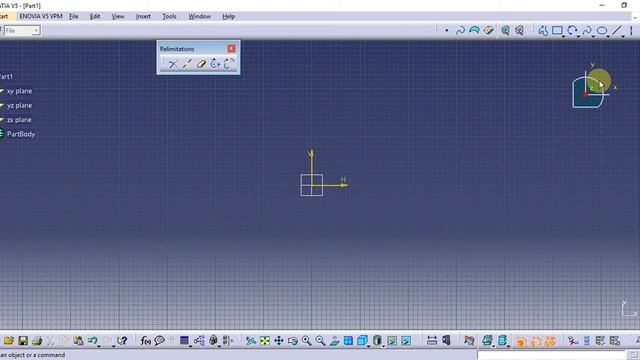Select PartBody in the specification tree
640x360 pixels.
[20, 134]
